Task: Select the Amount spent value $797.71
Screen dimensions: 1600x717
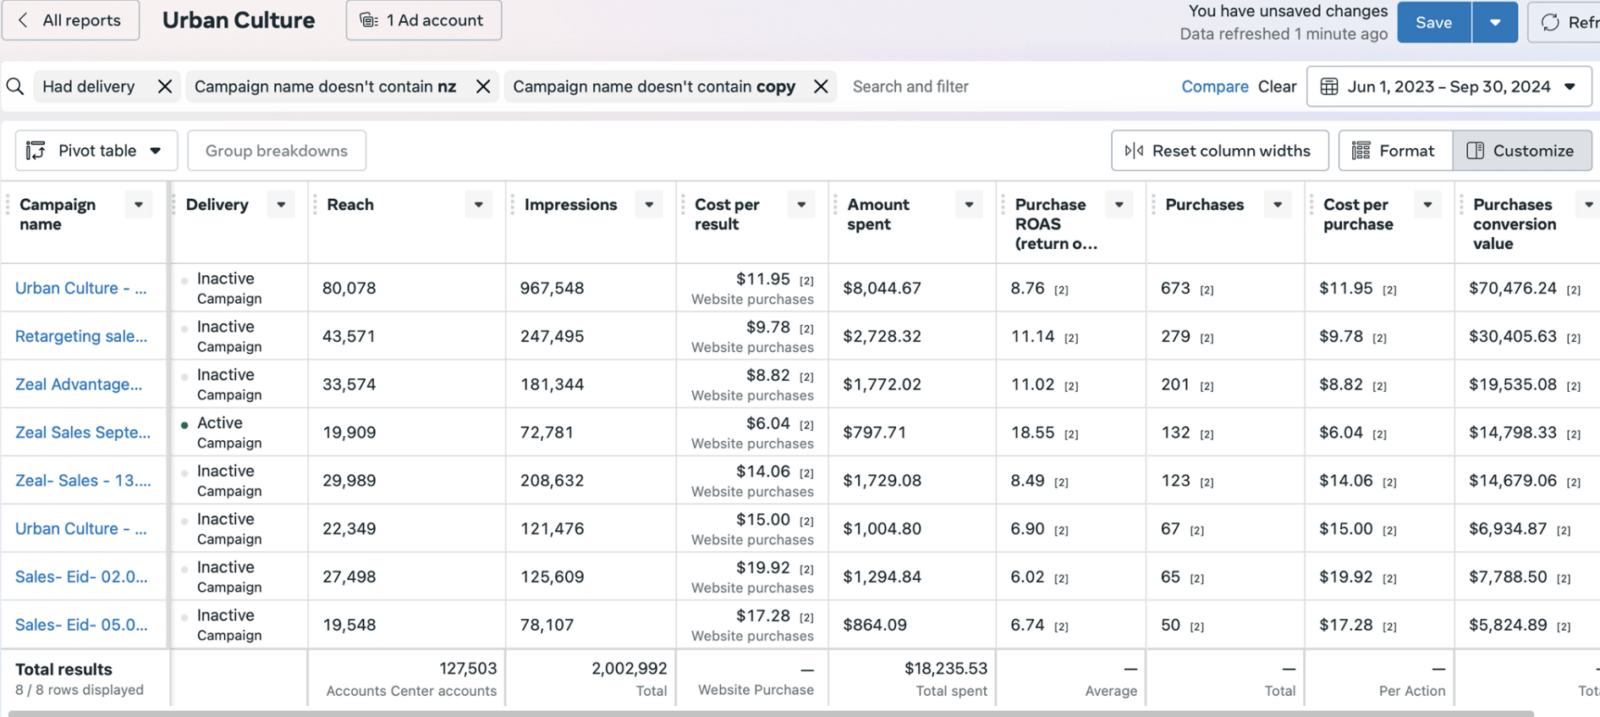Action: 875,432
